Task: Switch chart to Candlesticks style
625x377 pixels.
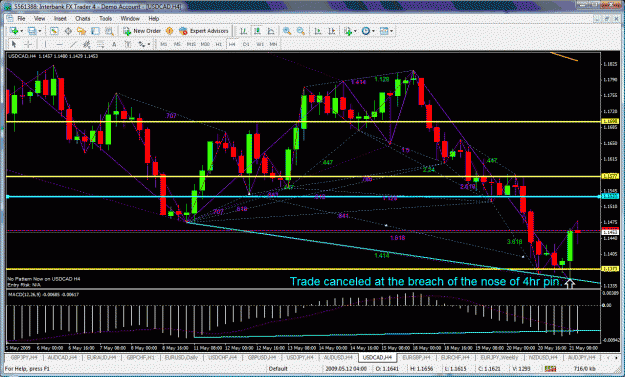Action: point(257,31)
